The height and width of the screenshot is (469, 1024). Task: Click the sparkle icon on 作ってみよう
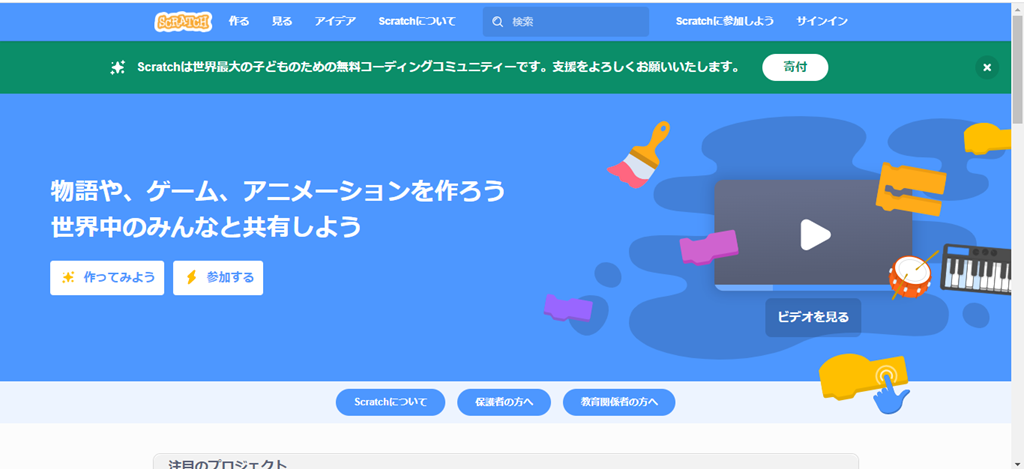pyautogui.click(x=68, y=278)
